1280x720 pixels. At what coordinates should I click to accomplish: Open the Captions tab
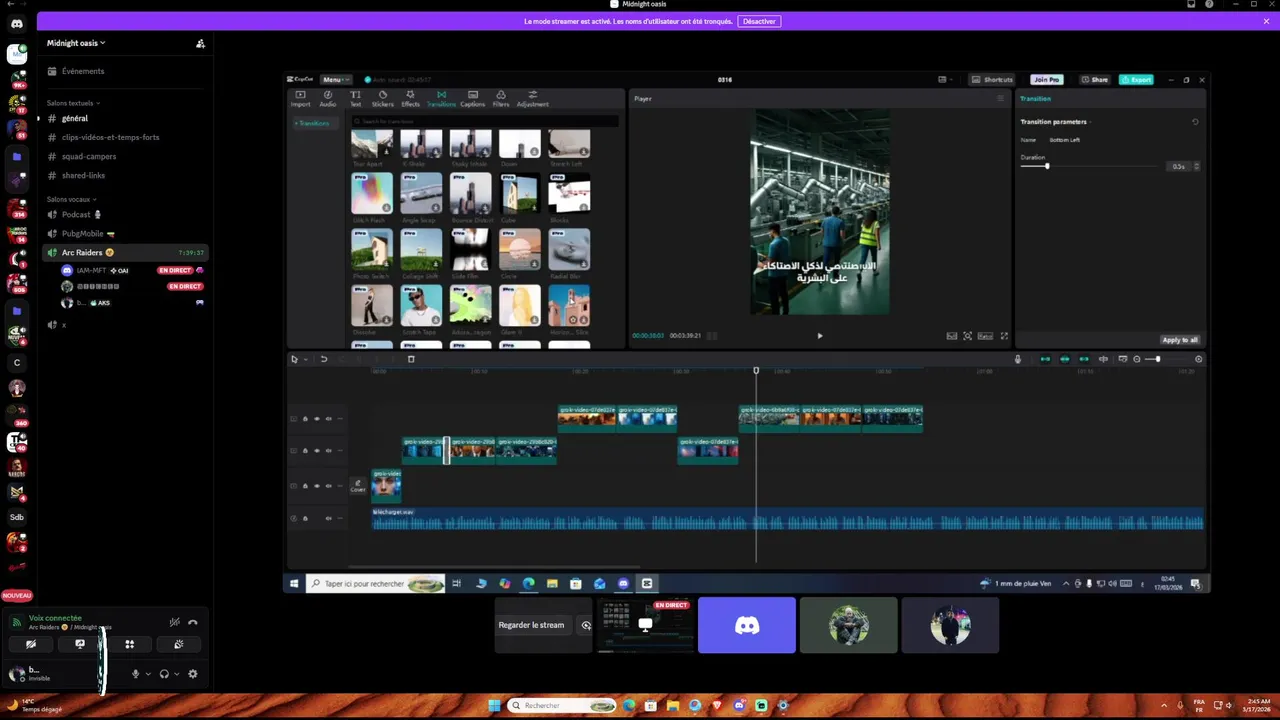click(473, 98)
